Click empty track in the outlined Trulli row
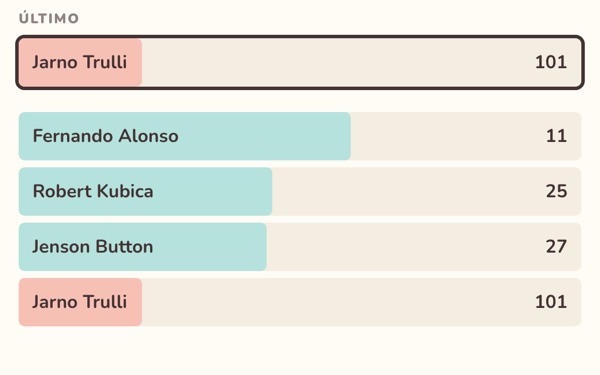 [337, 62]
